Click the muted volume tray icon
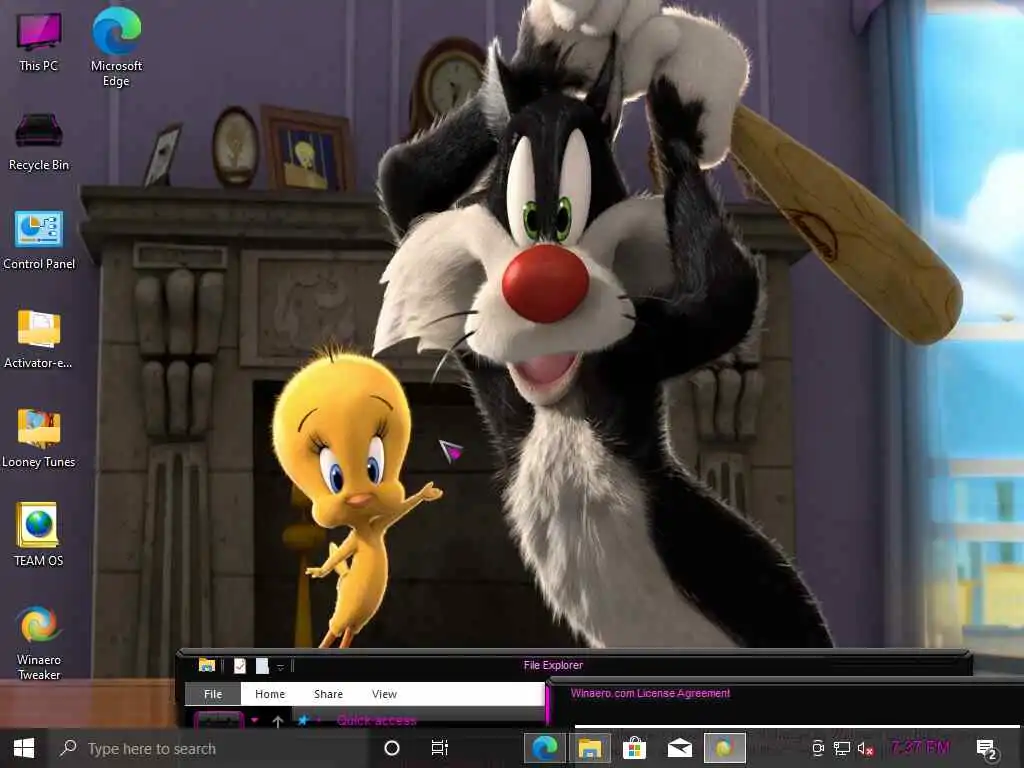This screenshot has width=1024, height=768. click(866, 749)
